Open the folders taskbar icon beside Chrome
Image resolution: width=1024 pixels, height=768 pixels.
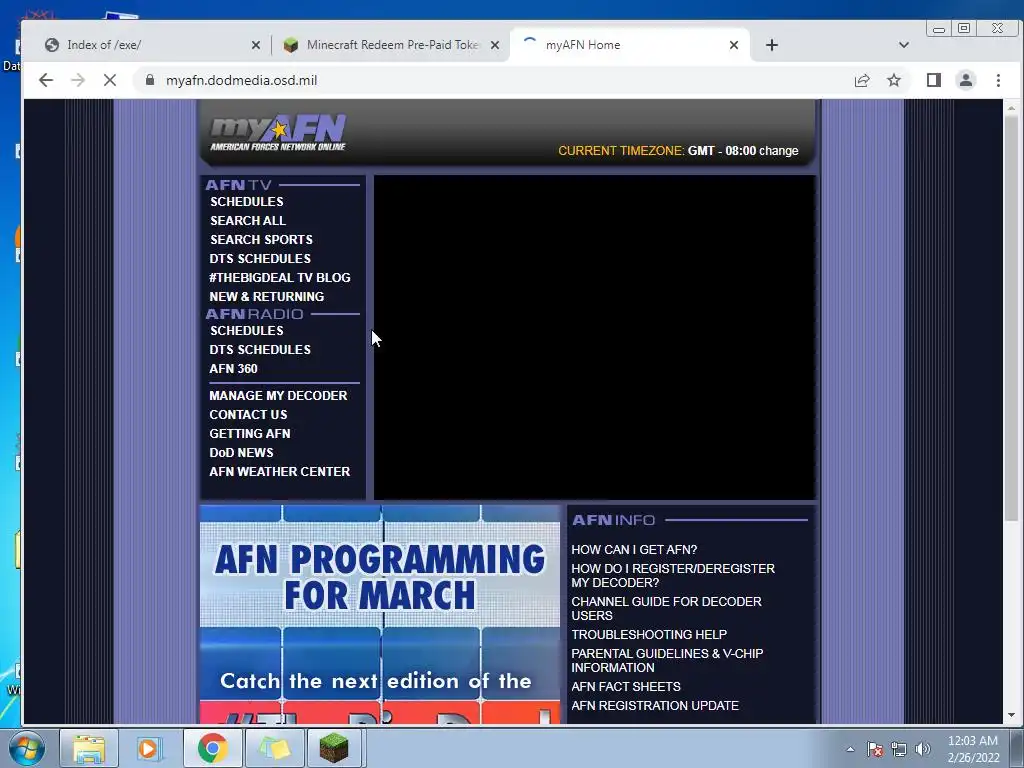pos(274,748)
